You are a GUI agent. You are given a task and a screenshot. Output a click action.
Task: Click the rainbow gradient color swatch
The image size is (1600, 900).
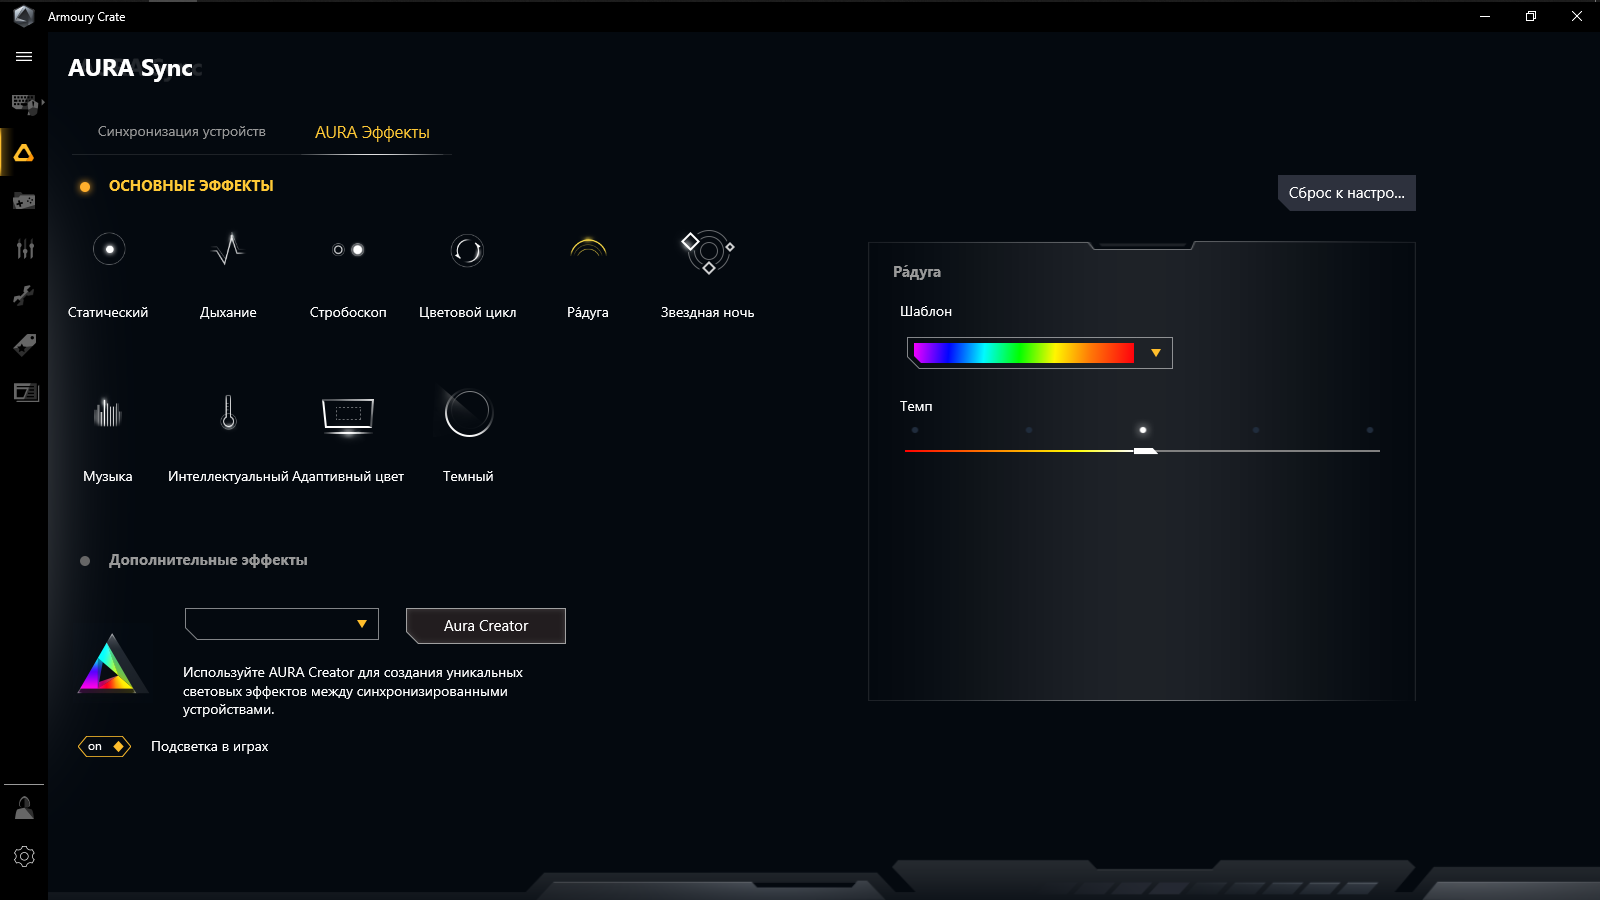pos(1024,353)
